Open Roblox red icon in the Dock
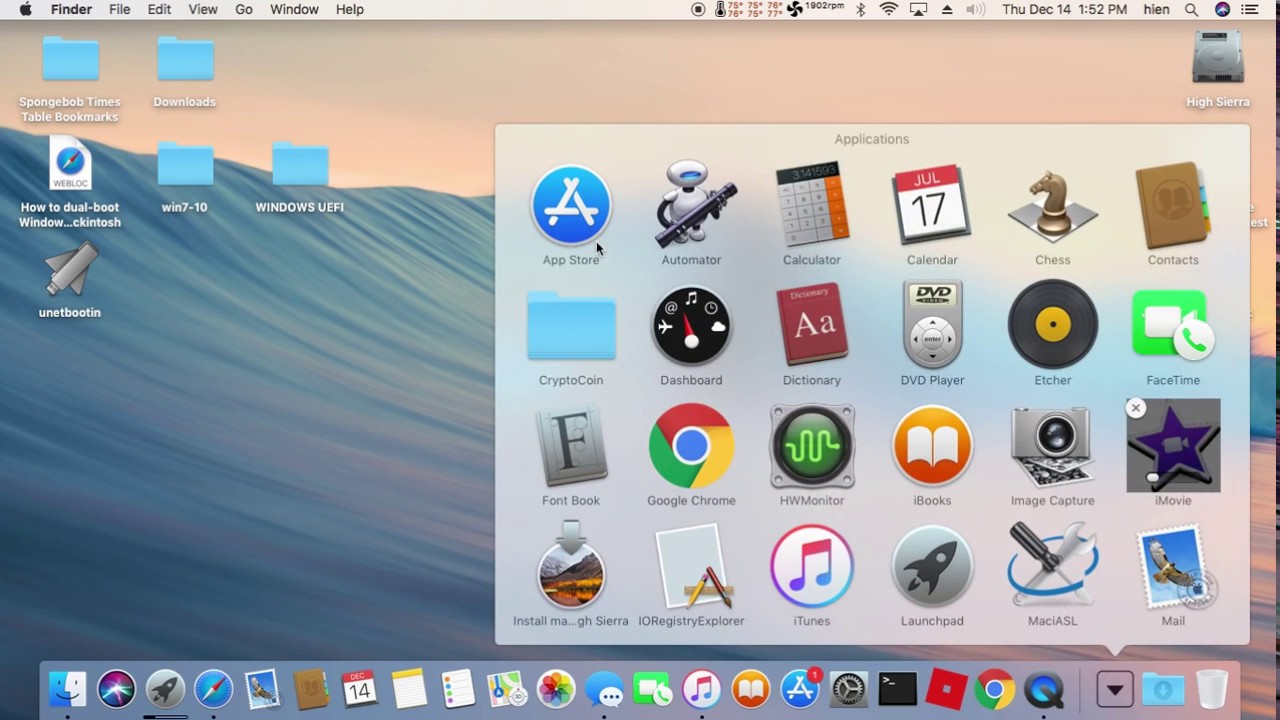The image size is (1280, 720). point(947,689)
